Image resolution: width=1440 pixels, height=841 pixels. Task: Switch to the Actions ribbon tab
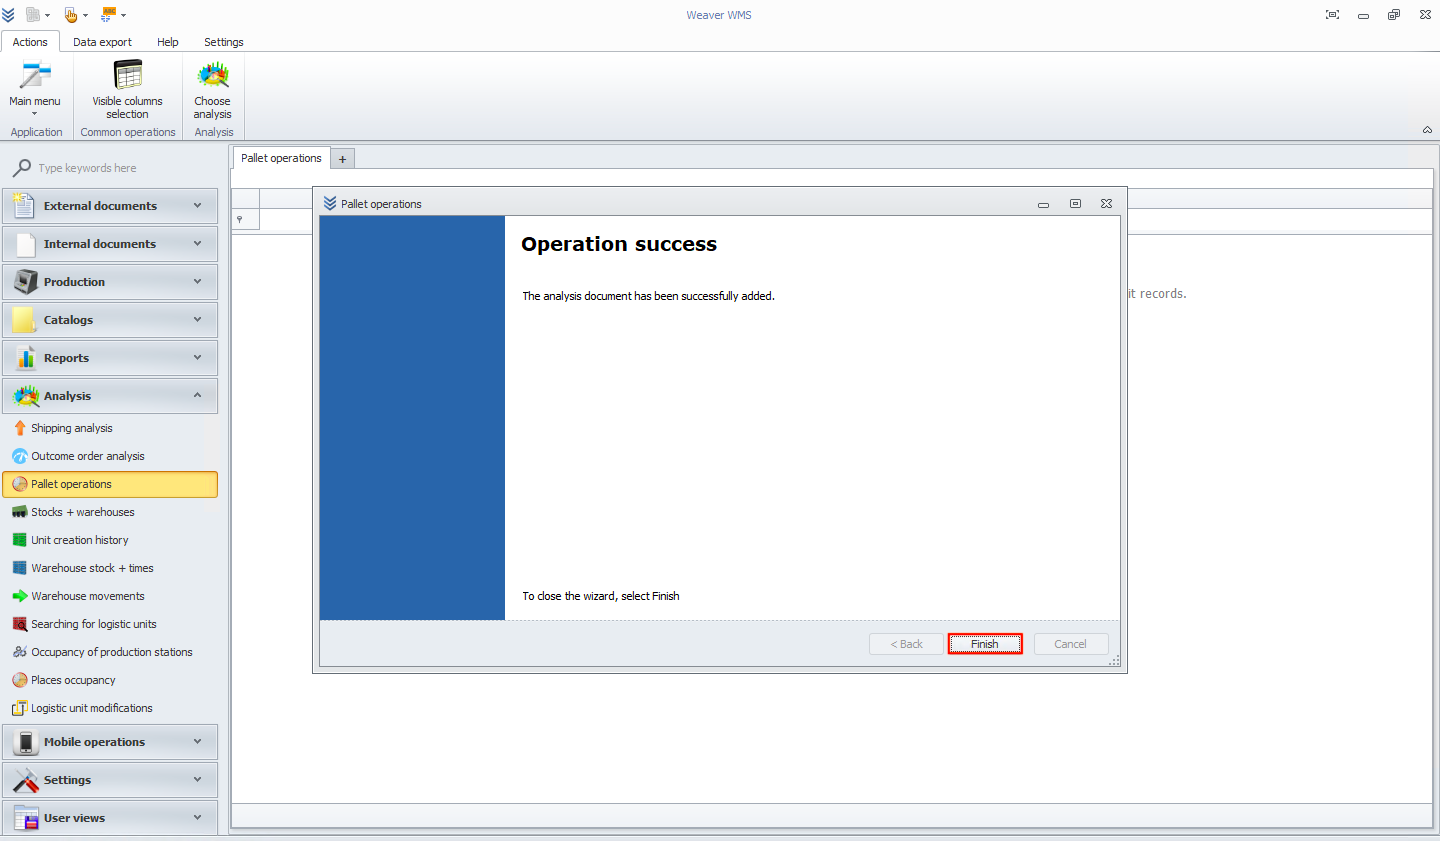pos(30,42)
